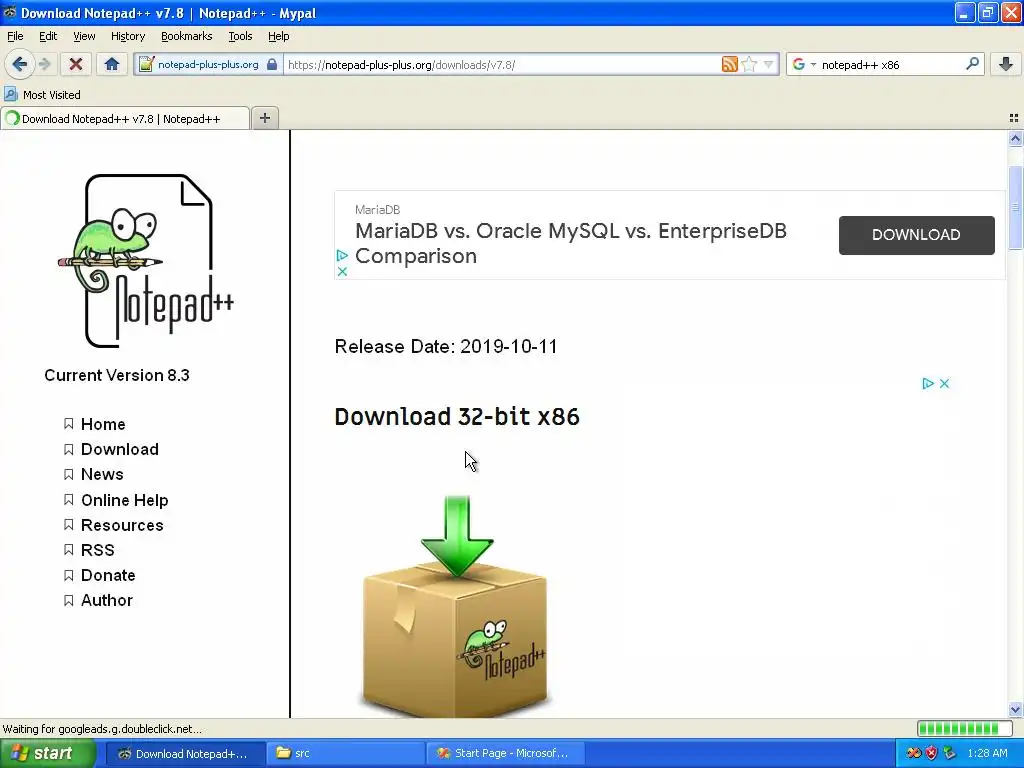
Task: Click the search magnifier icon
Action: [x=972, y=64]
